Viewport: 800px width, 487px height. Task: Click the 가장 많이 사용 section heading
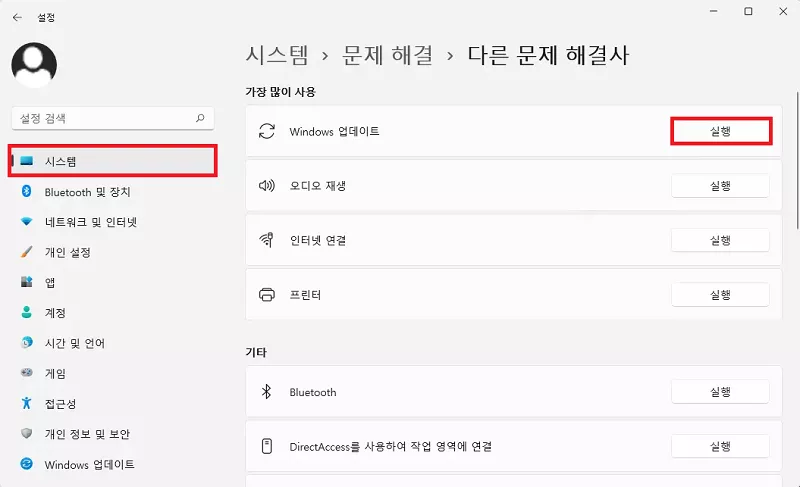coord(281,92)
